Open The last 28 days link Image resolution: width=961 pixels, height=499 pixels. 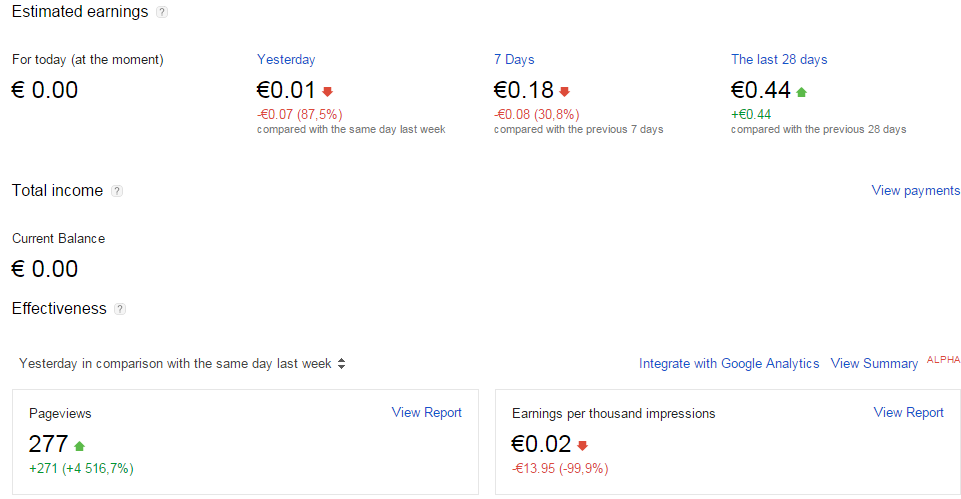coord(779,60)
